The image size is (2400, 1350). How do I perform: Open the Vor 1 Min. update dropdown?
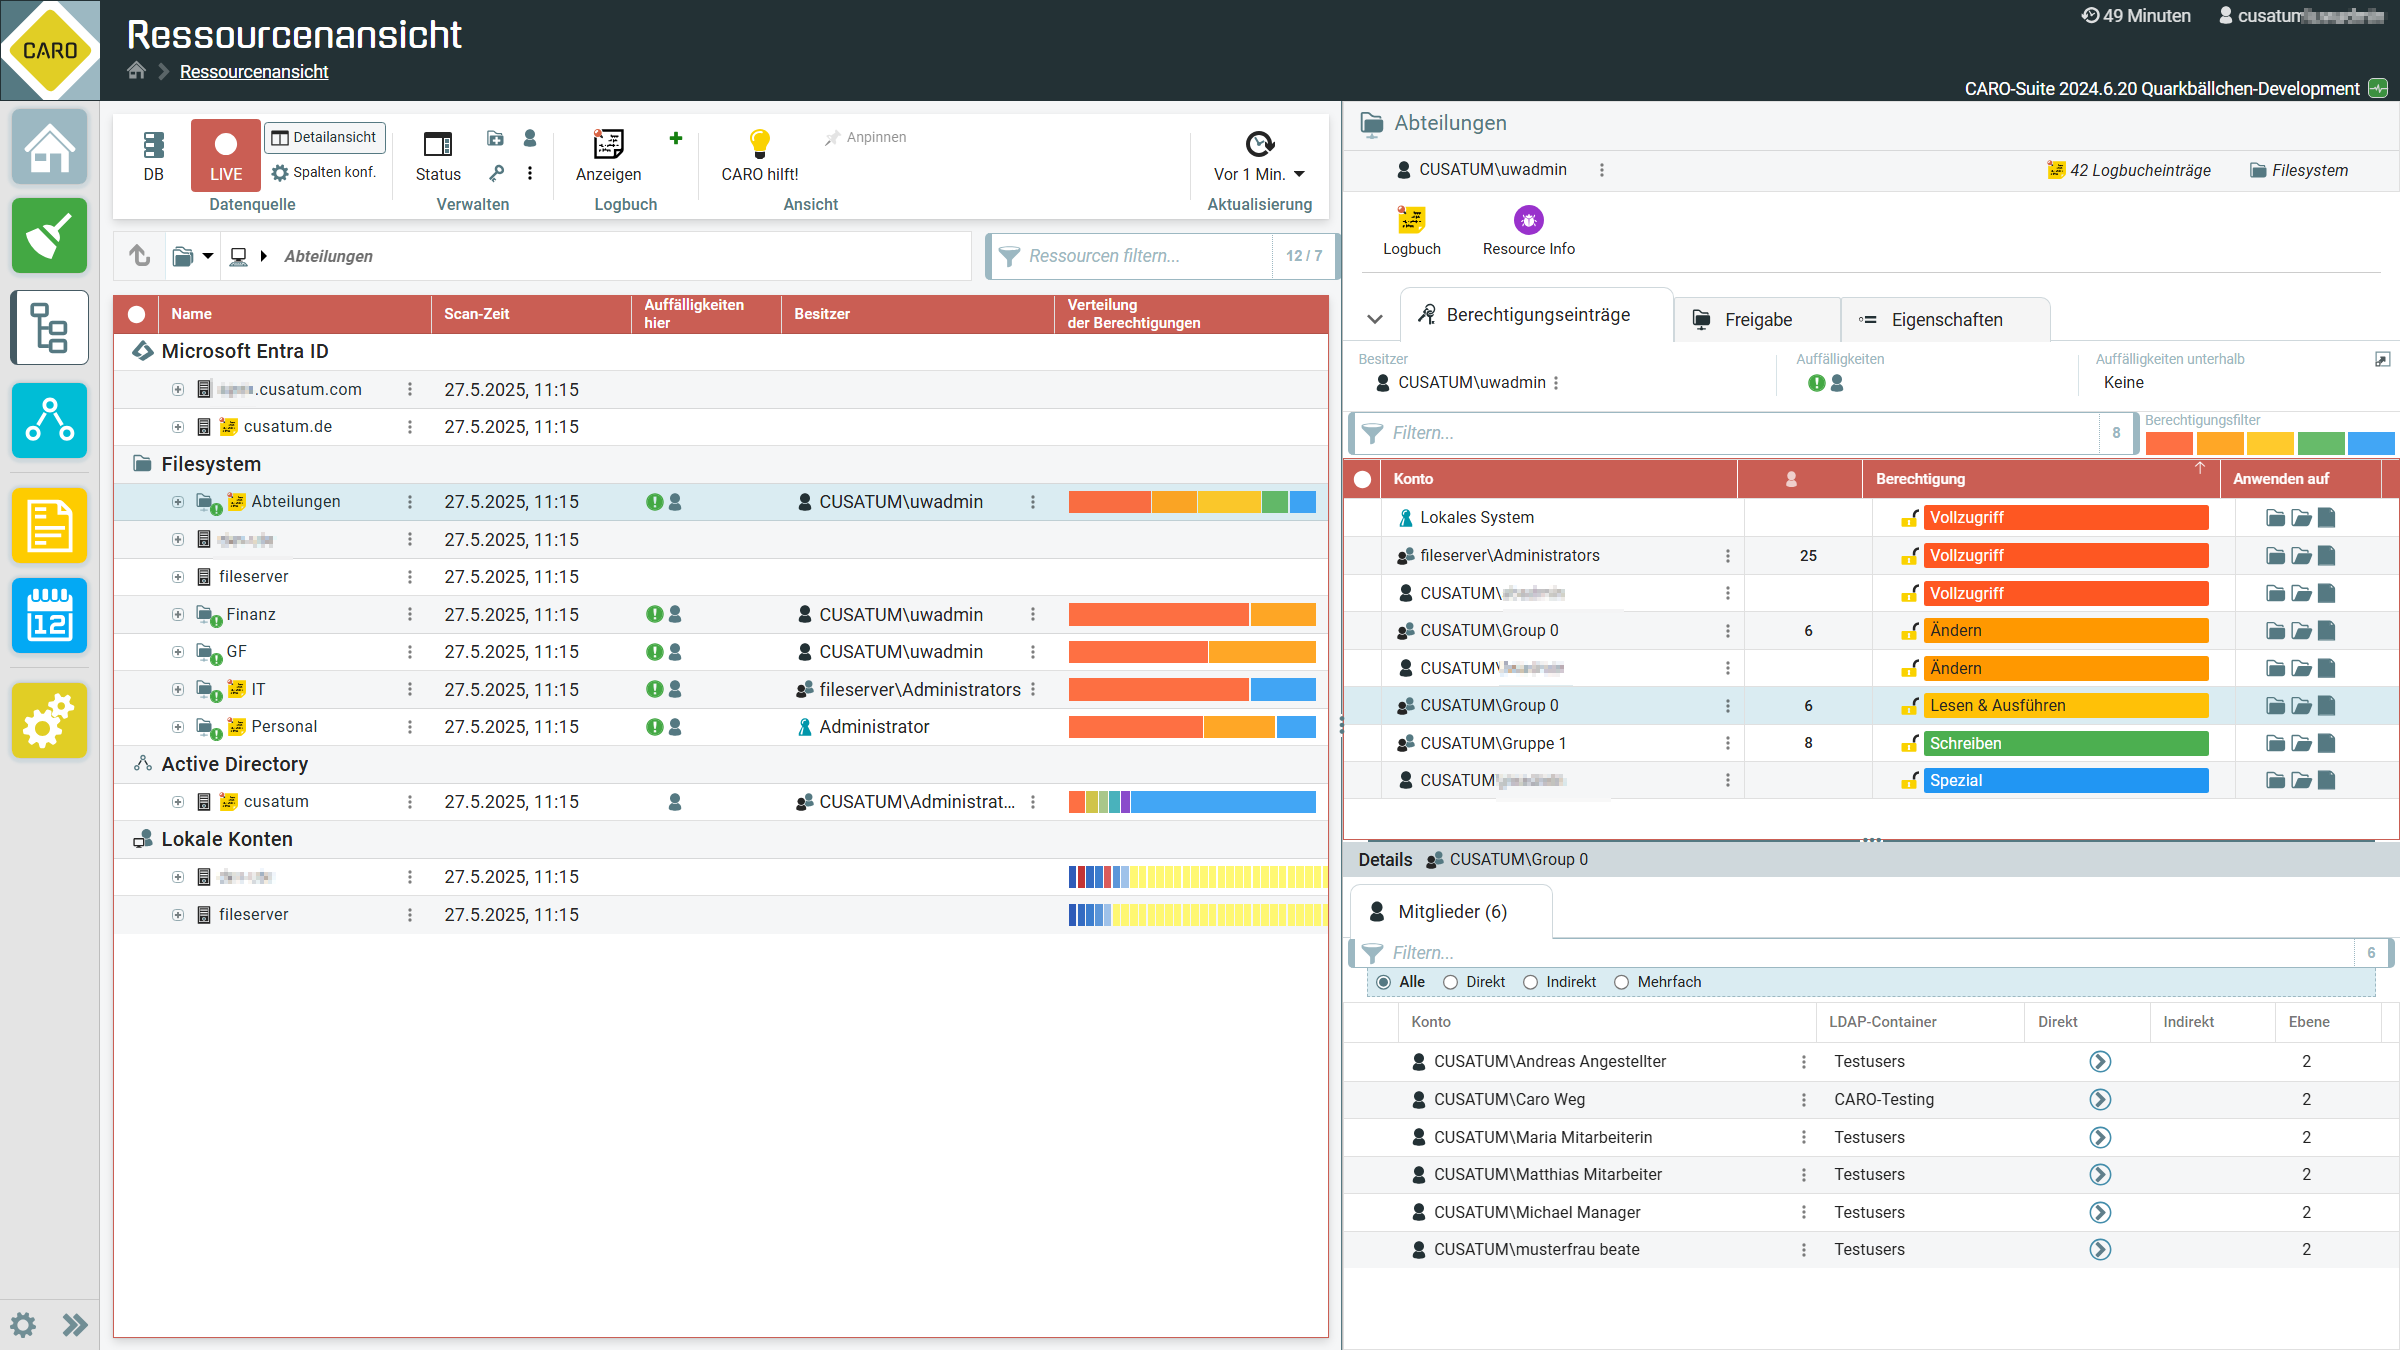(x=1259, y=174)
